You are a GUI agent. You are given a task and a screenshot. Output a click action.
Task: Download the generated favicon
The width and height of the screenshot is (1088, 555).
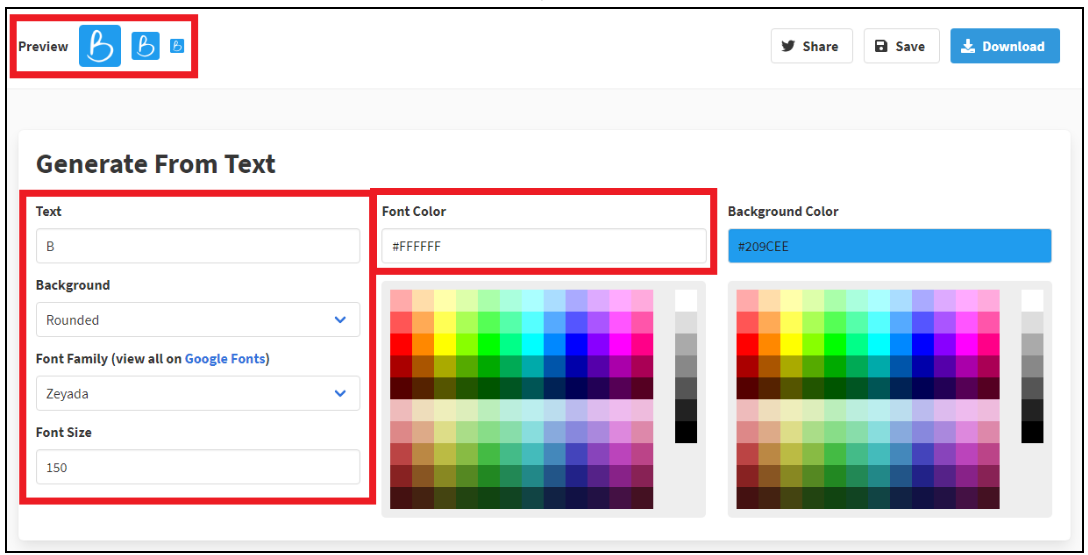1005,46
